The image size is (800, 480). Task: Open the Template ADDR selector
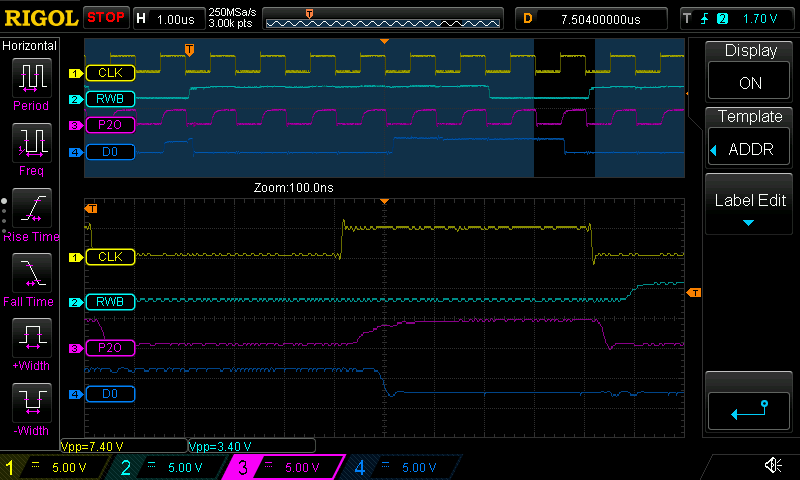pyautogui.click(x=750, y=136)
